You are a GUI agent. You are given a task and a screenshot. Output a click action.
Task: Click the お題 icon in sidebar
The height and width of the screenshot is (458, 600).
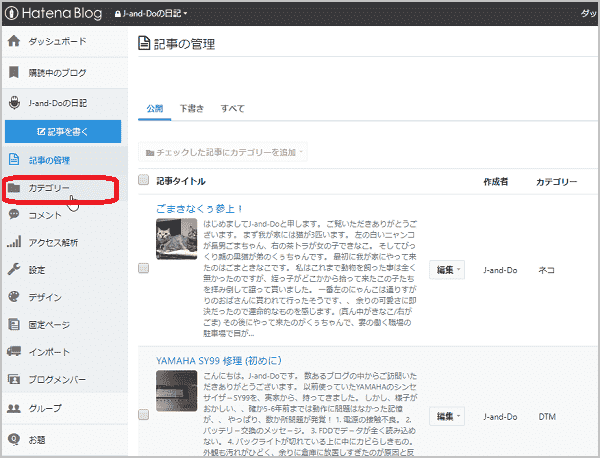(x=14, y=439)
